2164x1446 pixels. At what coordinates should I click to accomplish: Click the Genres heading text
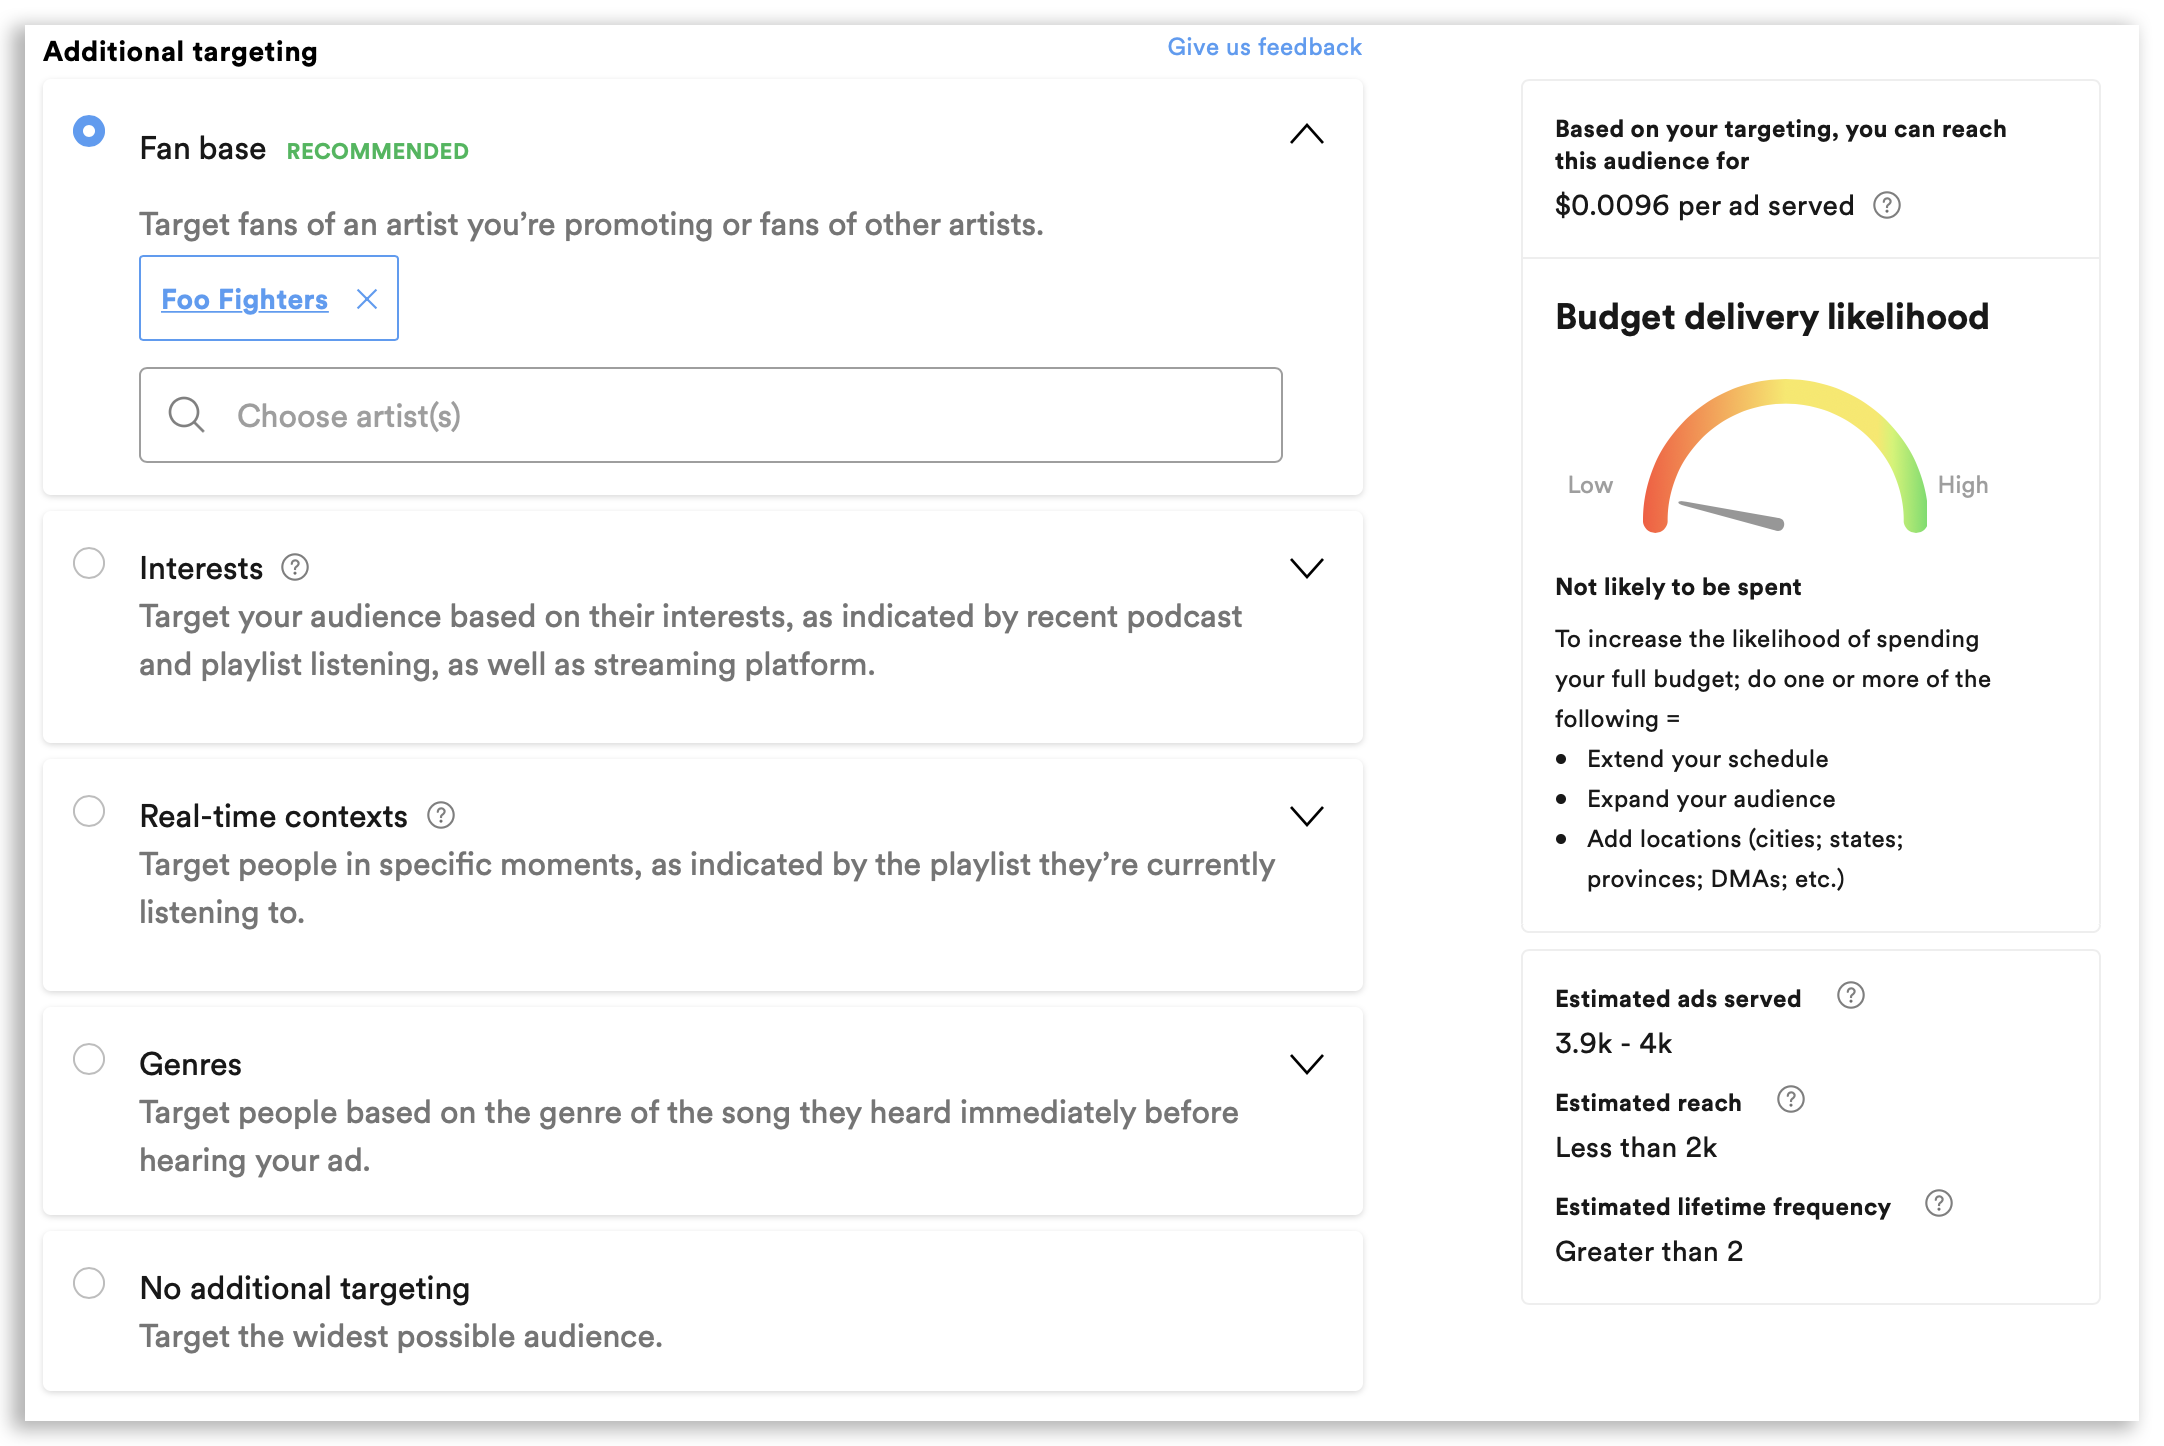(x=191, y=1064)
